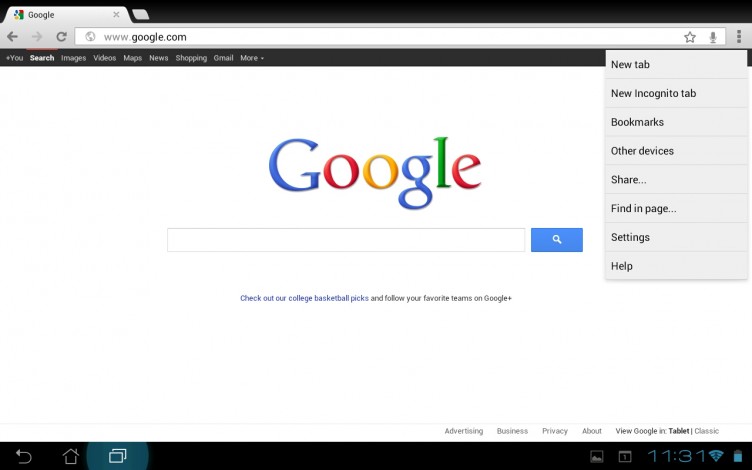The width and height of the screenshot is (752, 470).
Task: Click the site globe icon in the address bar
Action: pos(90,36)
